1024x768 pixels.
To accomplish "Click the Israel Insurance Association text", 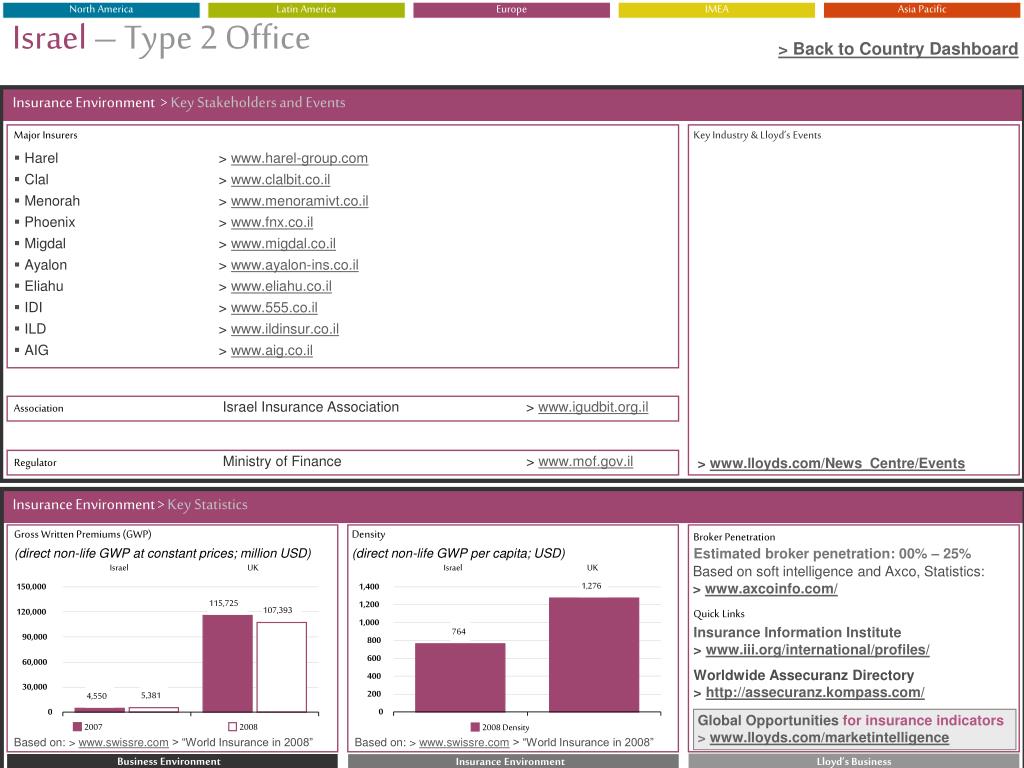I will point(311,408).
